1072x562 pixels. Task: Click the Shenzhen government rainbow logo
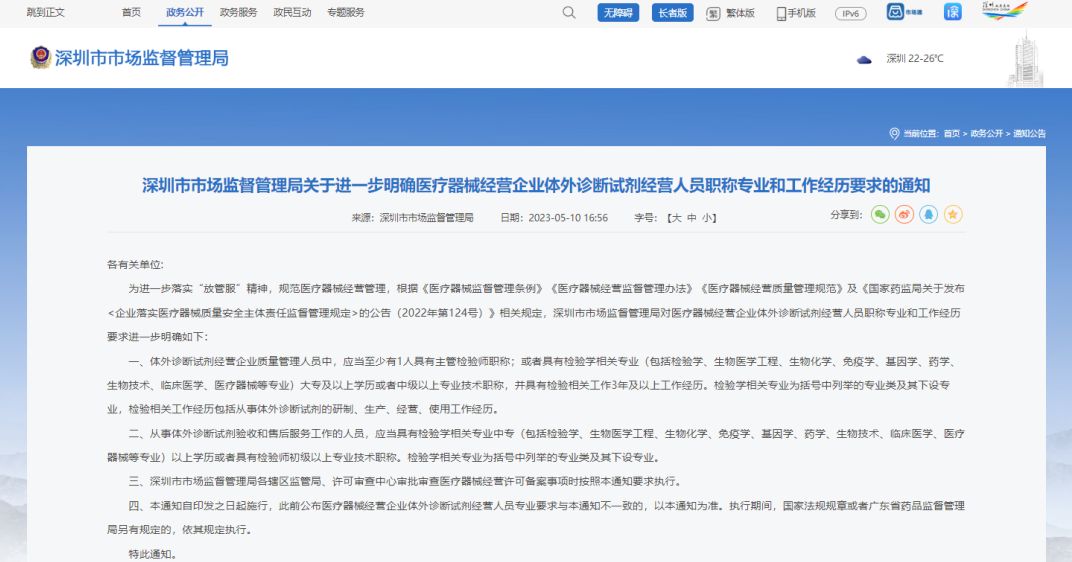1004,12
